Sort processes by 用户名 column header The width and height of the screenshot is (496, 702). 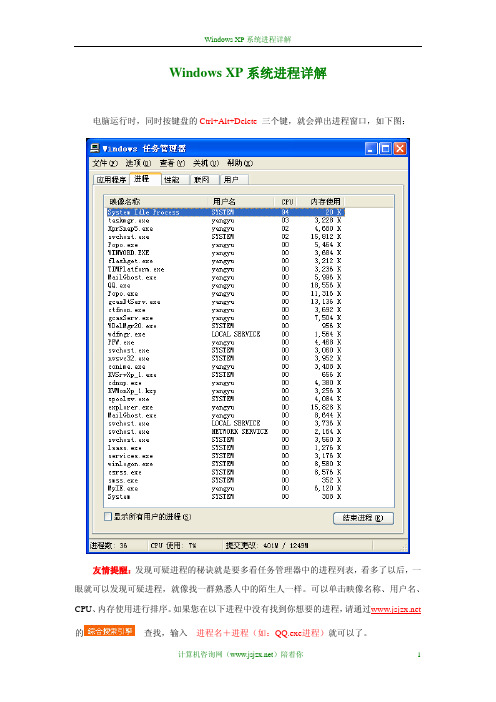click(241, 202)
